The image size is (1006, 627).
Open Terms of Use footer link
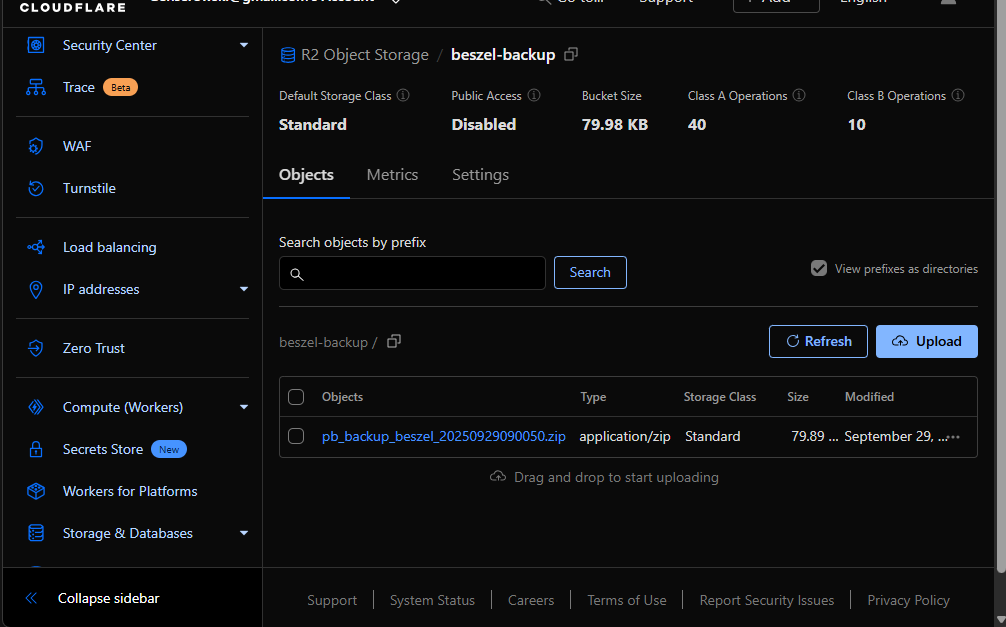pos(627,601)
